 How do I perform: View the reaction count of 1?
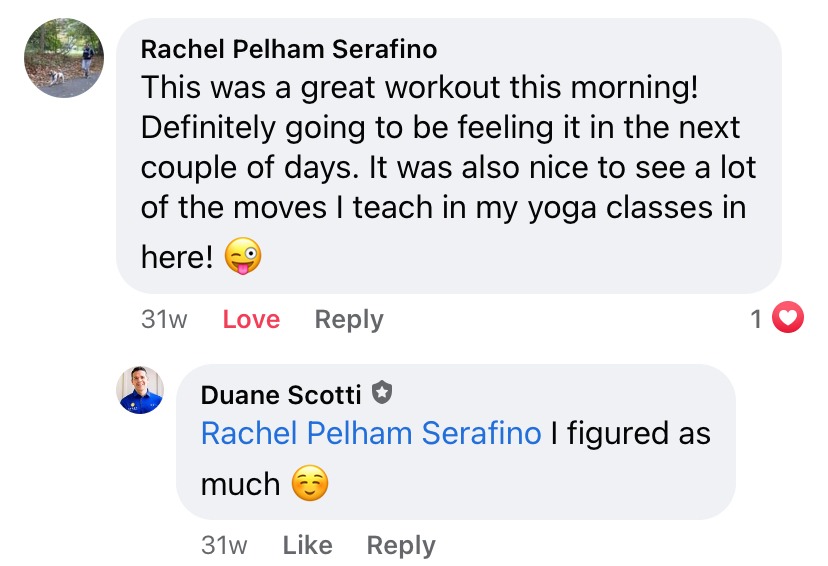coord(757,319)
